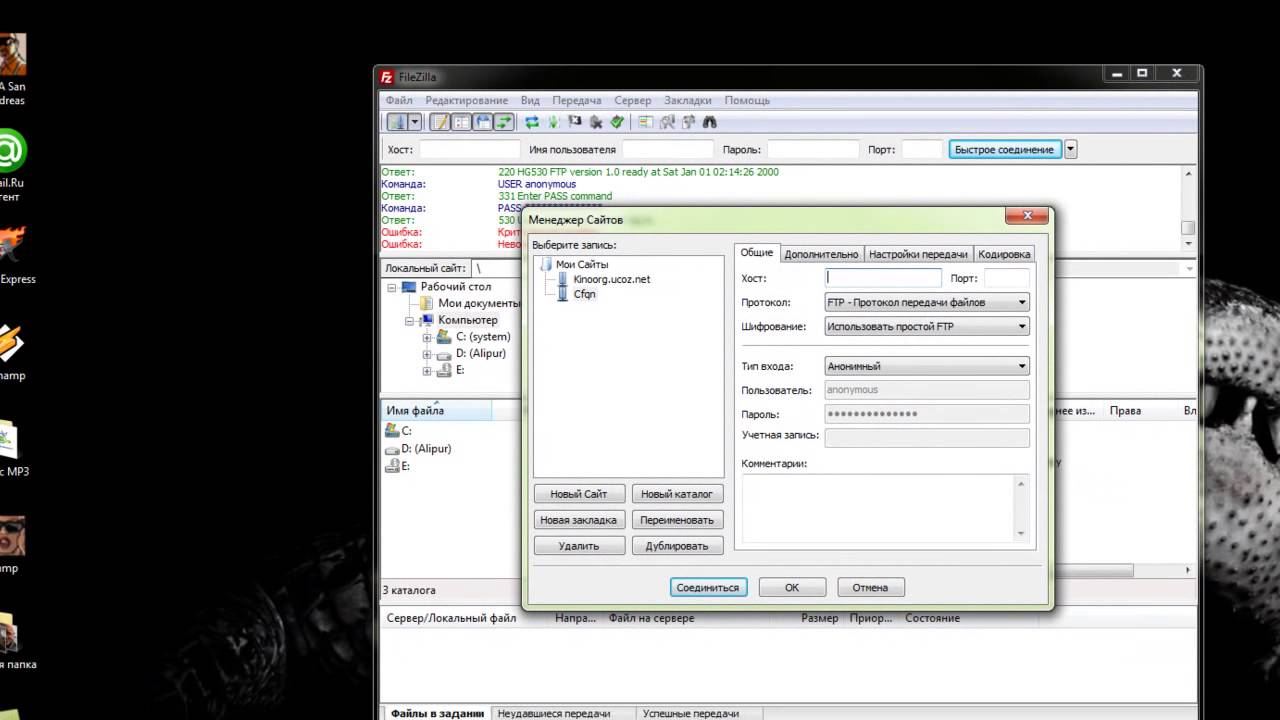Click the Mail.Ru Agent desktop icon
Screen dimensions: 1280x720
click(x=10, y=150)
